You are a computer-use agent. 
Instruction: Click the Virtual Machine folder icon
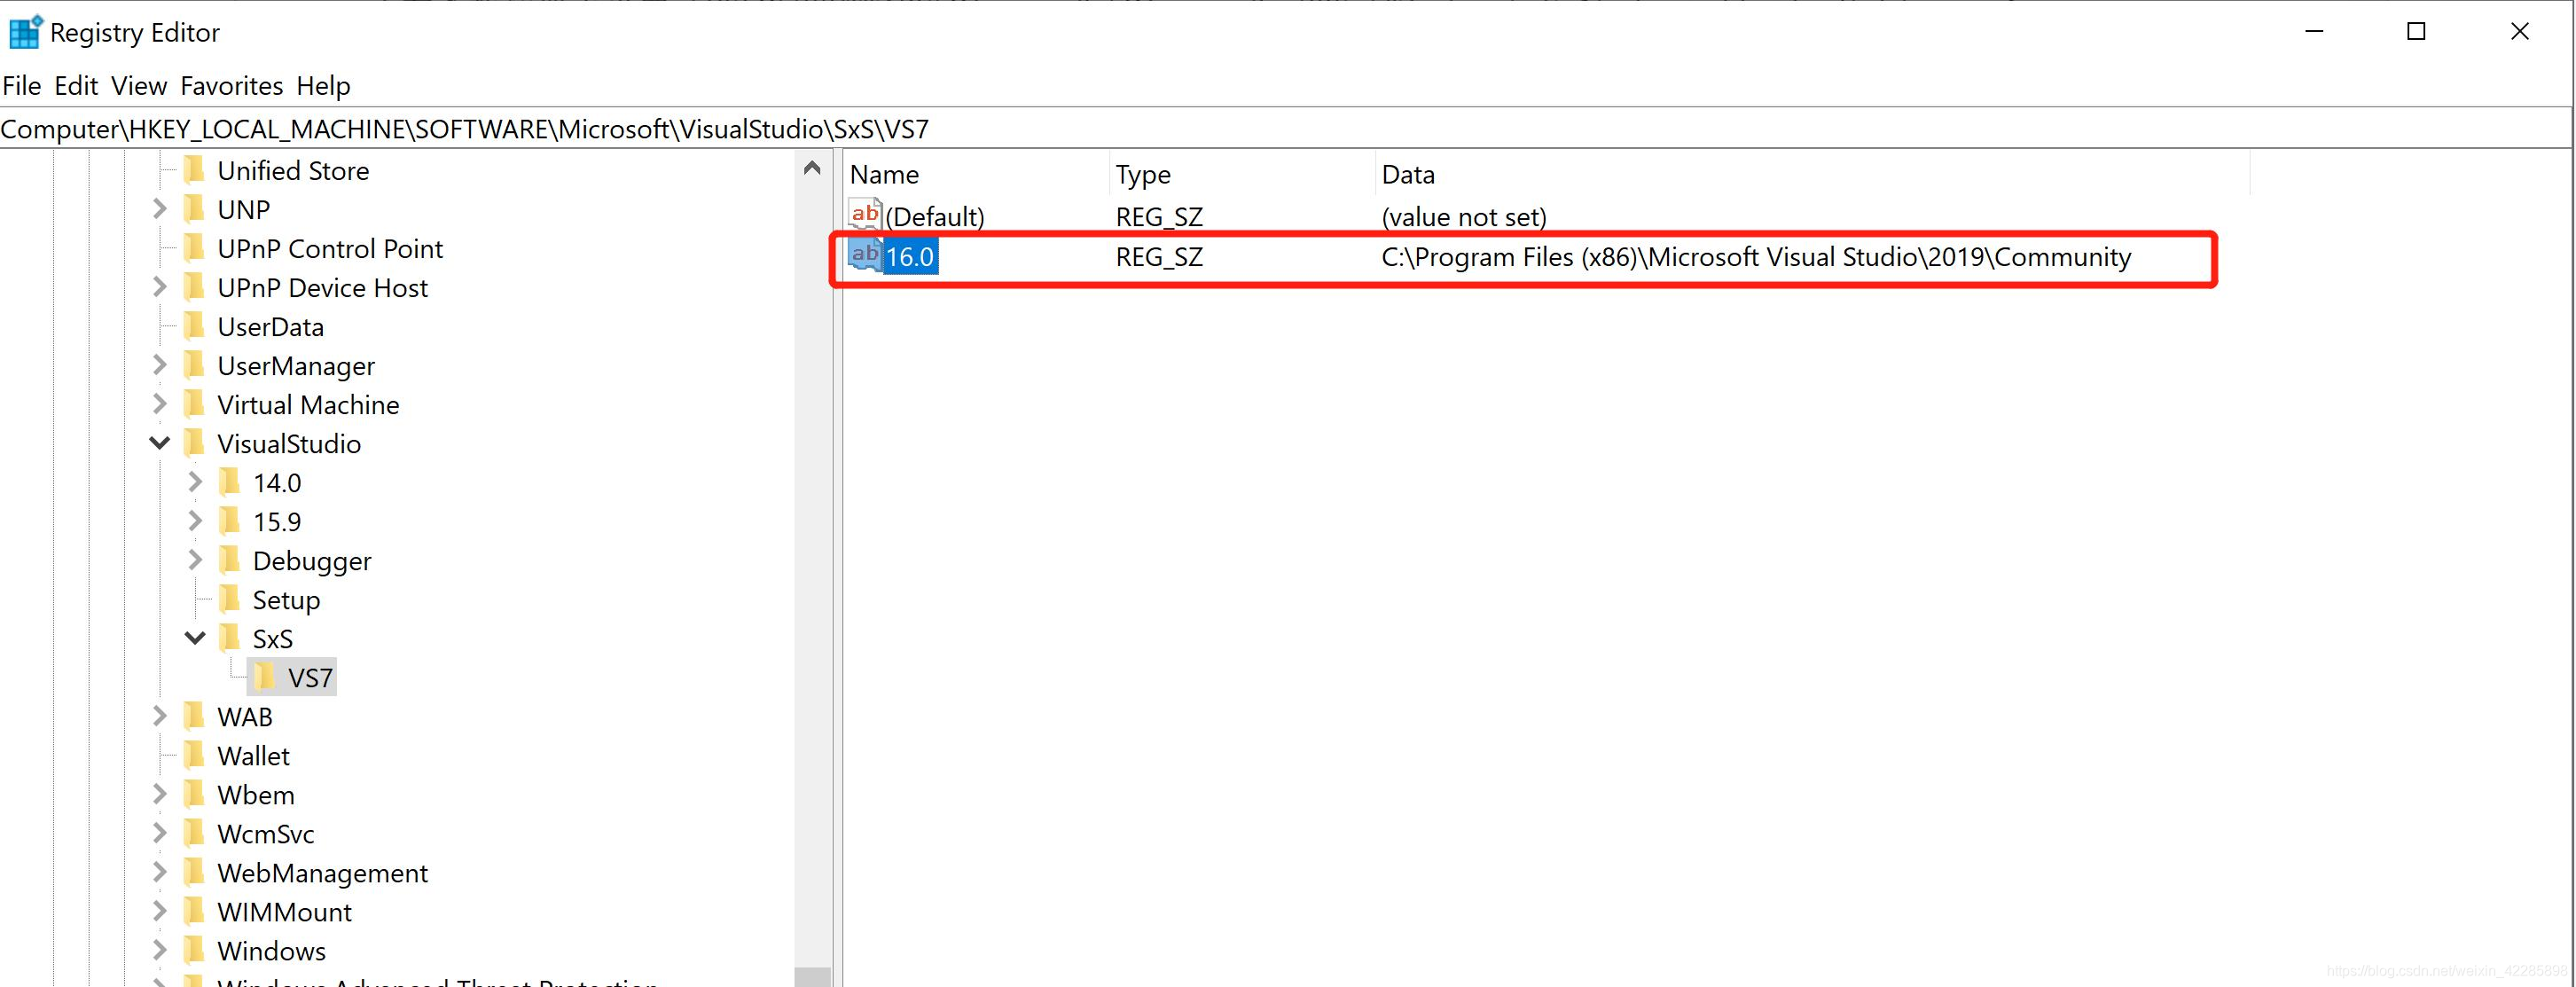click(195, 404)
